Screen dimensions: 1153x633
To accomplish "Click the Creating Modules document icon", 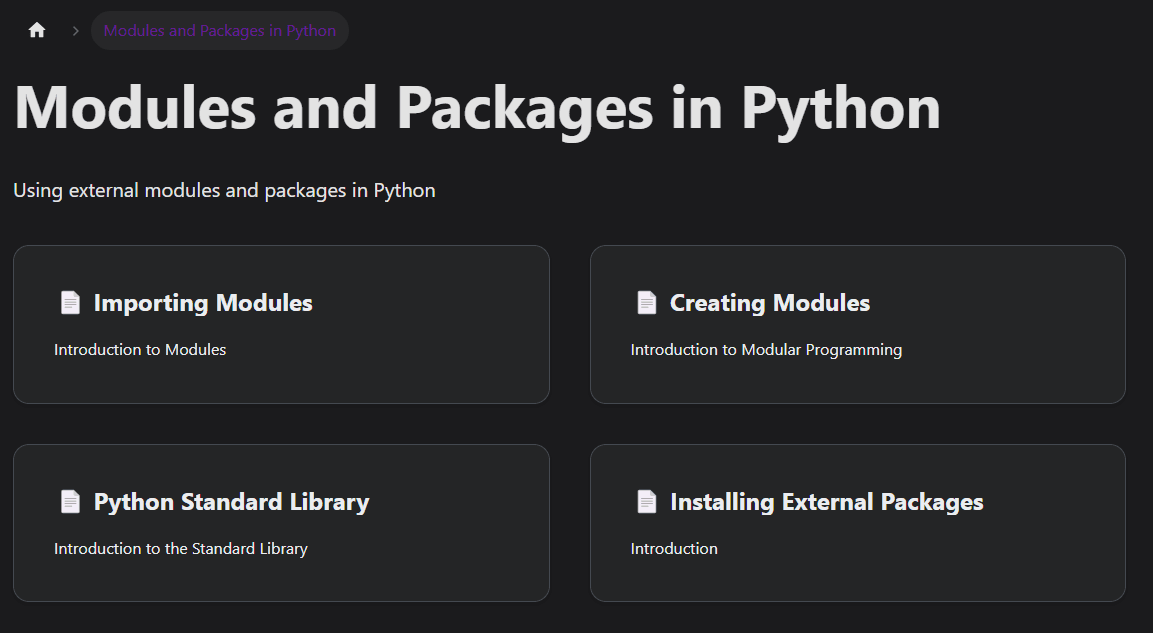I will point(647,303).
